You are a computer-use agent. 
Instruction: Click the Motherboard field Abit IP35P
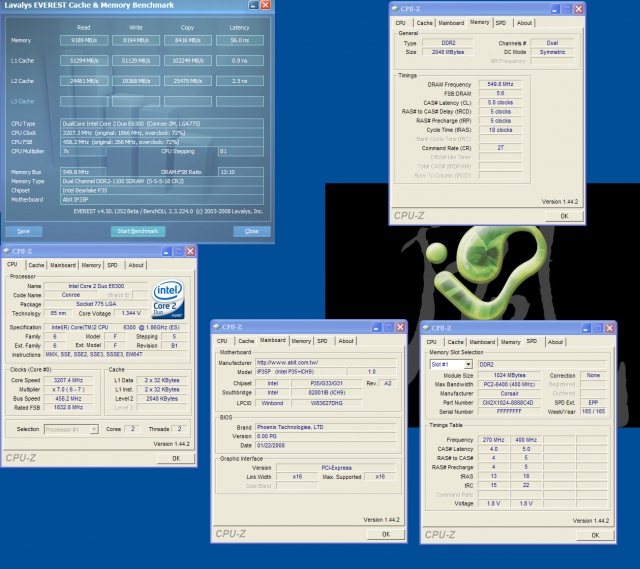[162, 200]
